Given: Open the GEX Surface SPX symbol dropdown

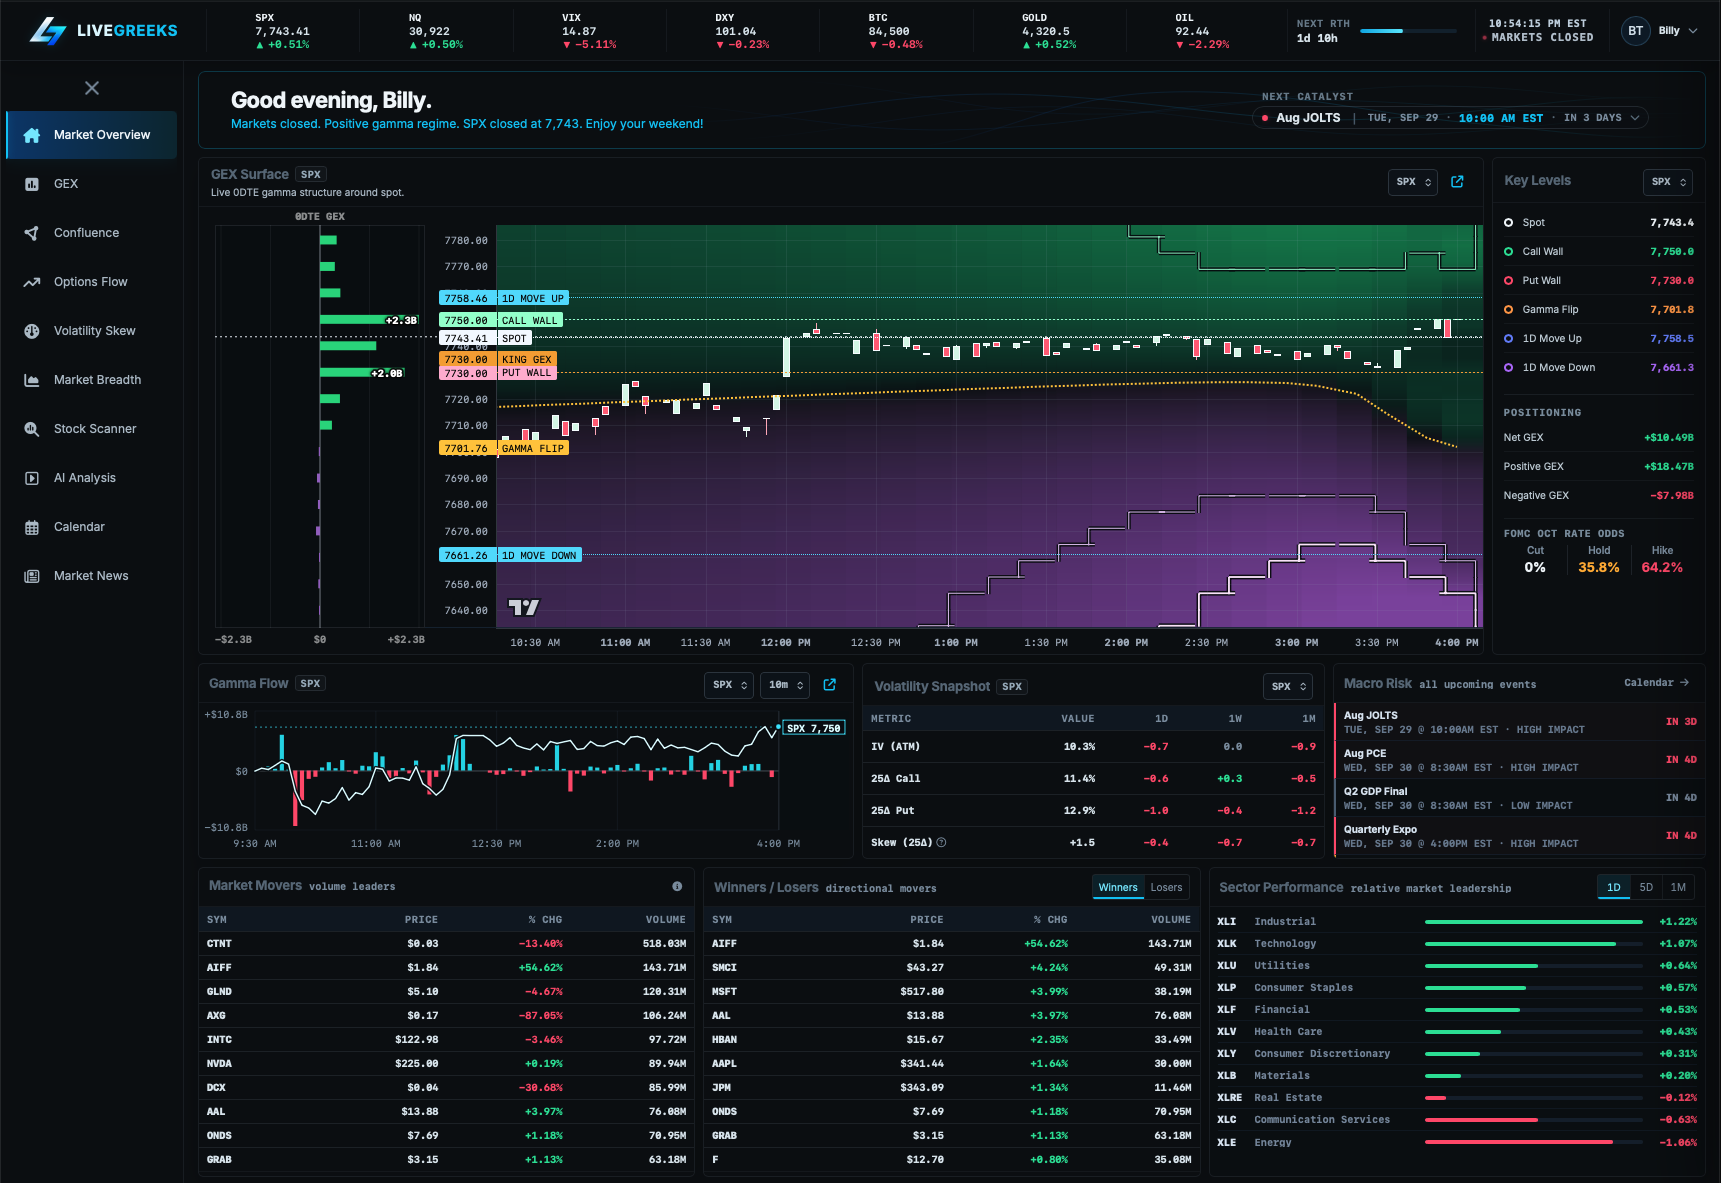Looking at the screenshot, I should click(1414, 182).
